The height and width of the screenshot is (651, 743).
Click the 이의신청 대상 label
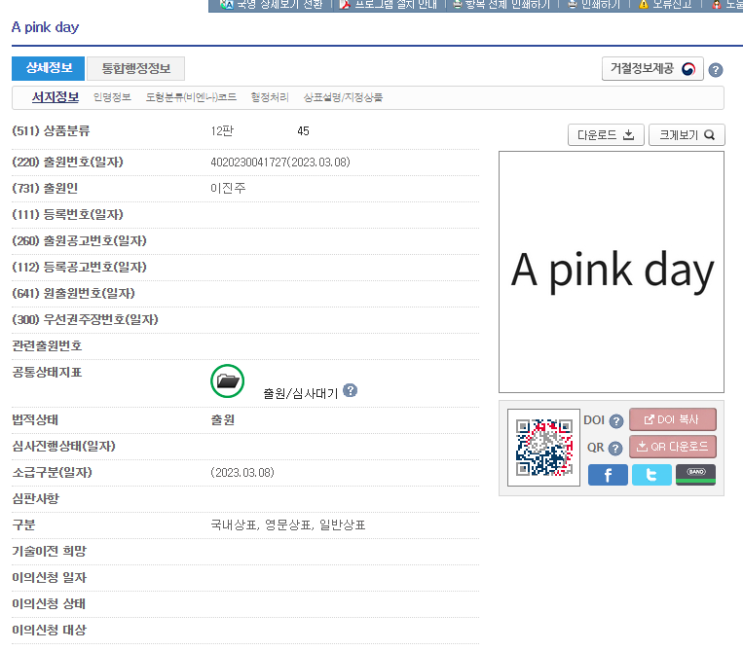point(49,630)
